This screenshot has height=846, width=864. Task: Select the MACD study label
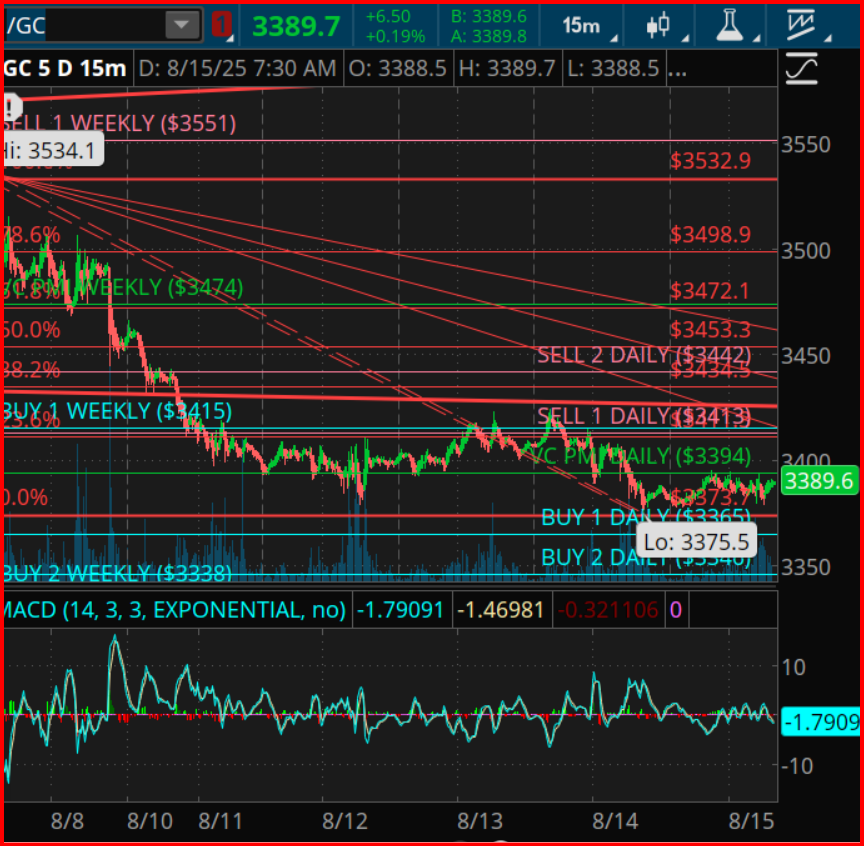173,609
